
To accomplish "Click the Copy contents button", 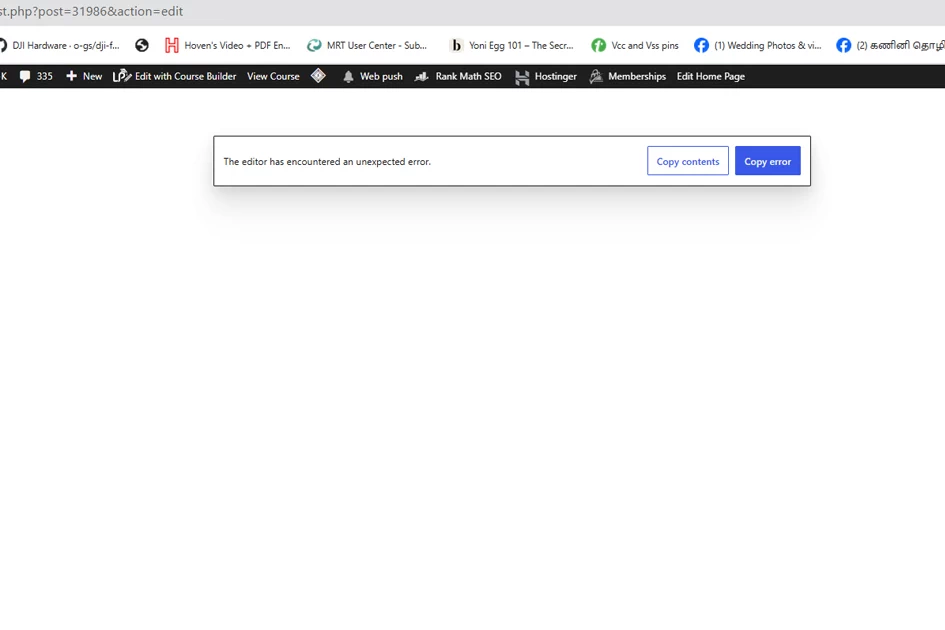I will (x=688, y=161).
